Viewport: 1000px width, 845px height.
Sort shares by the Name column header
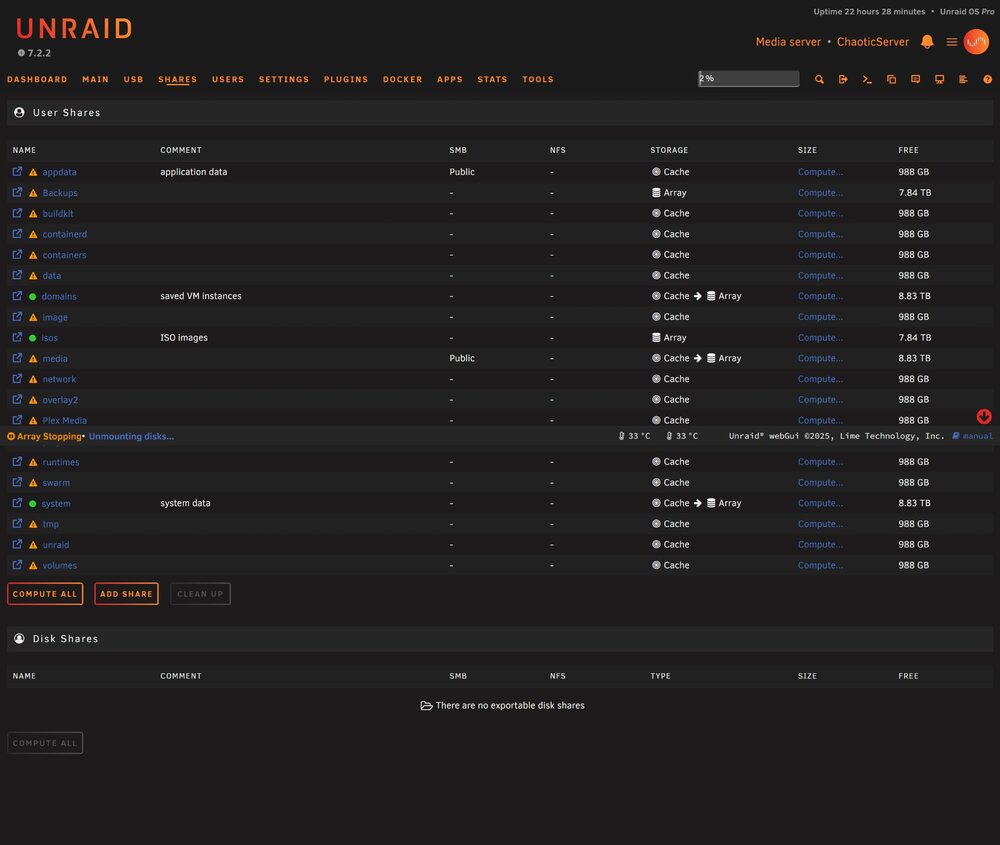24,150
